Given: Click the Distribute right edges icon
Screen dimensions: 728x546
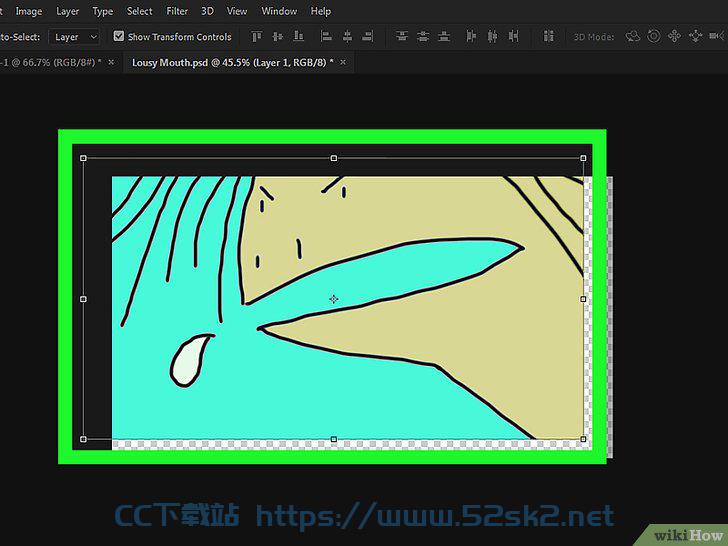Looking at the screenshot, I should pyautogui.click(x=514, y=36).
